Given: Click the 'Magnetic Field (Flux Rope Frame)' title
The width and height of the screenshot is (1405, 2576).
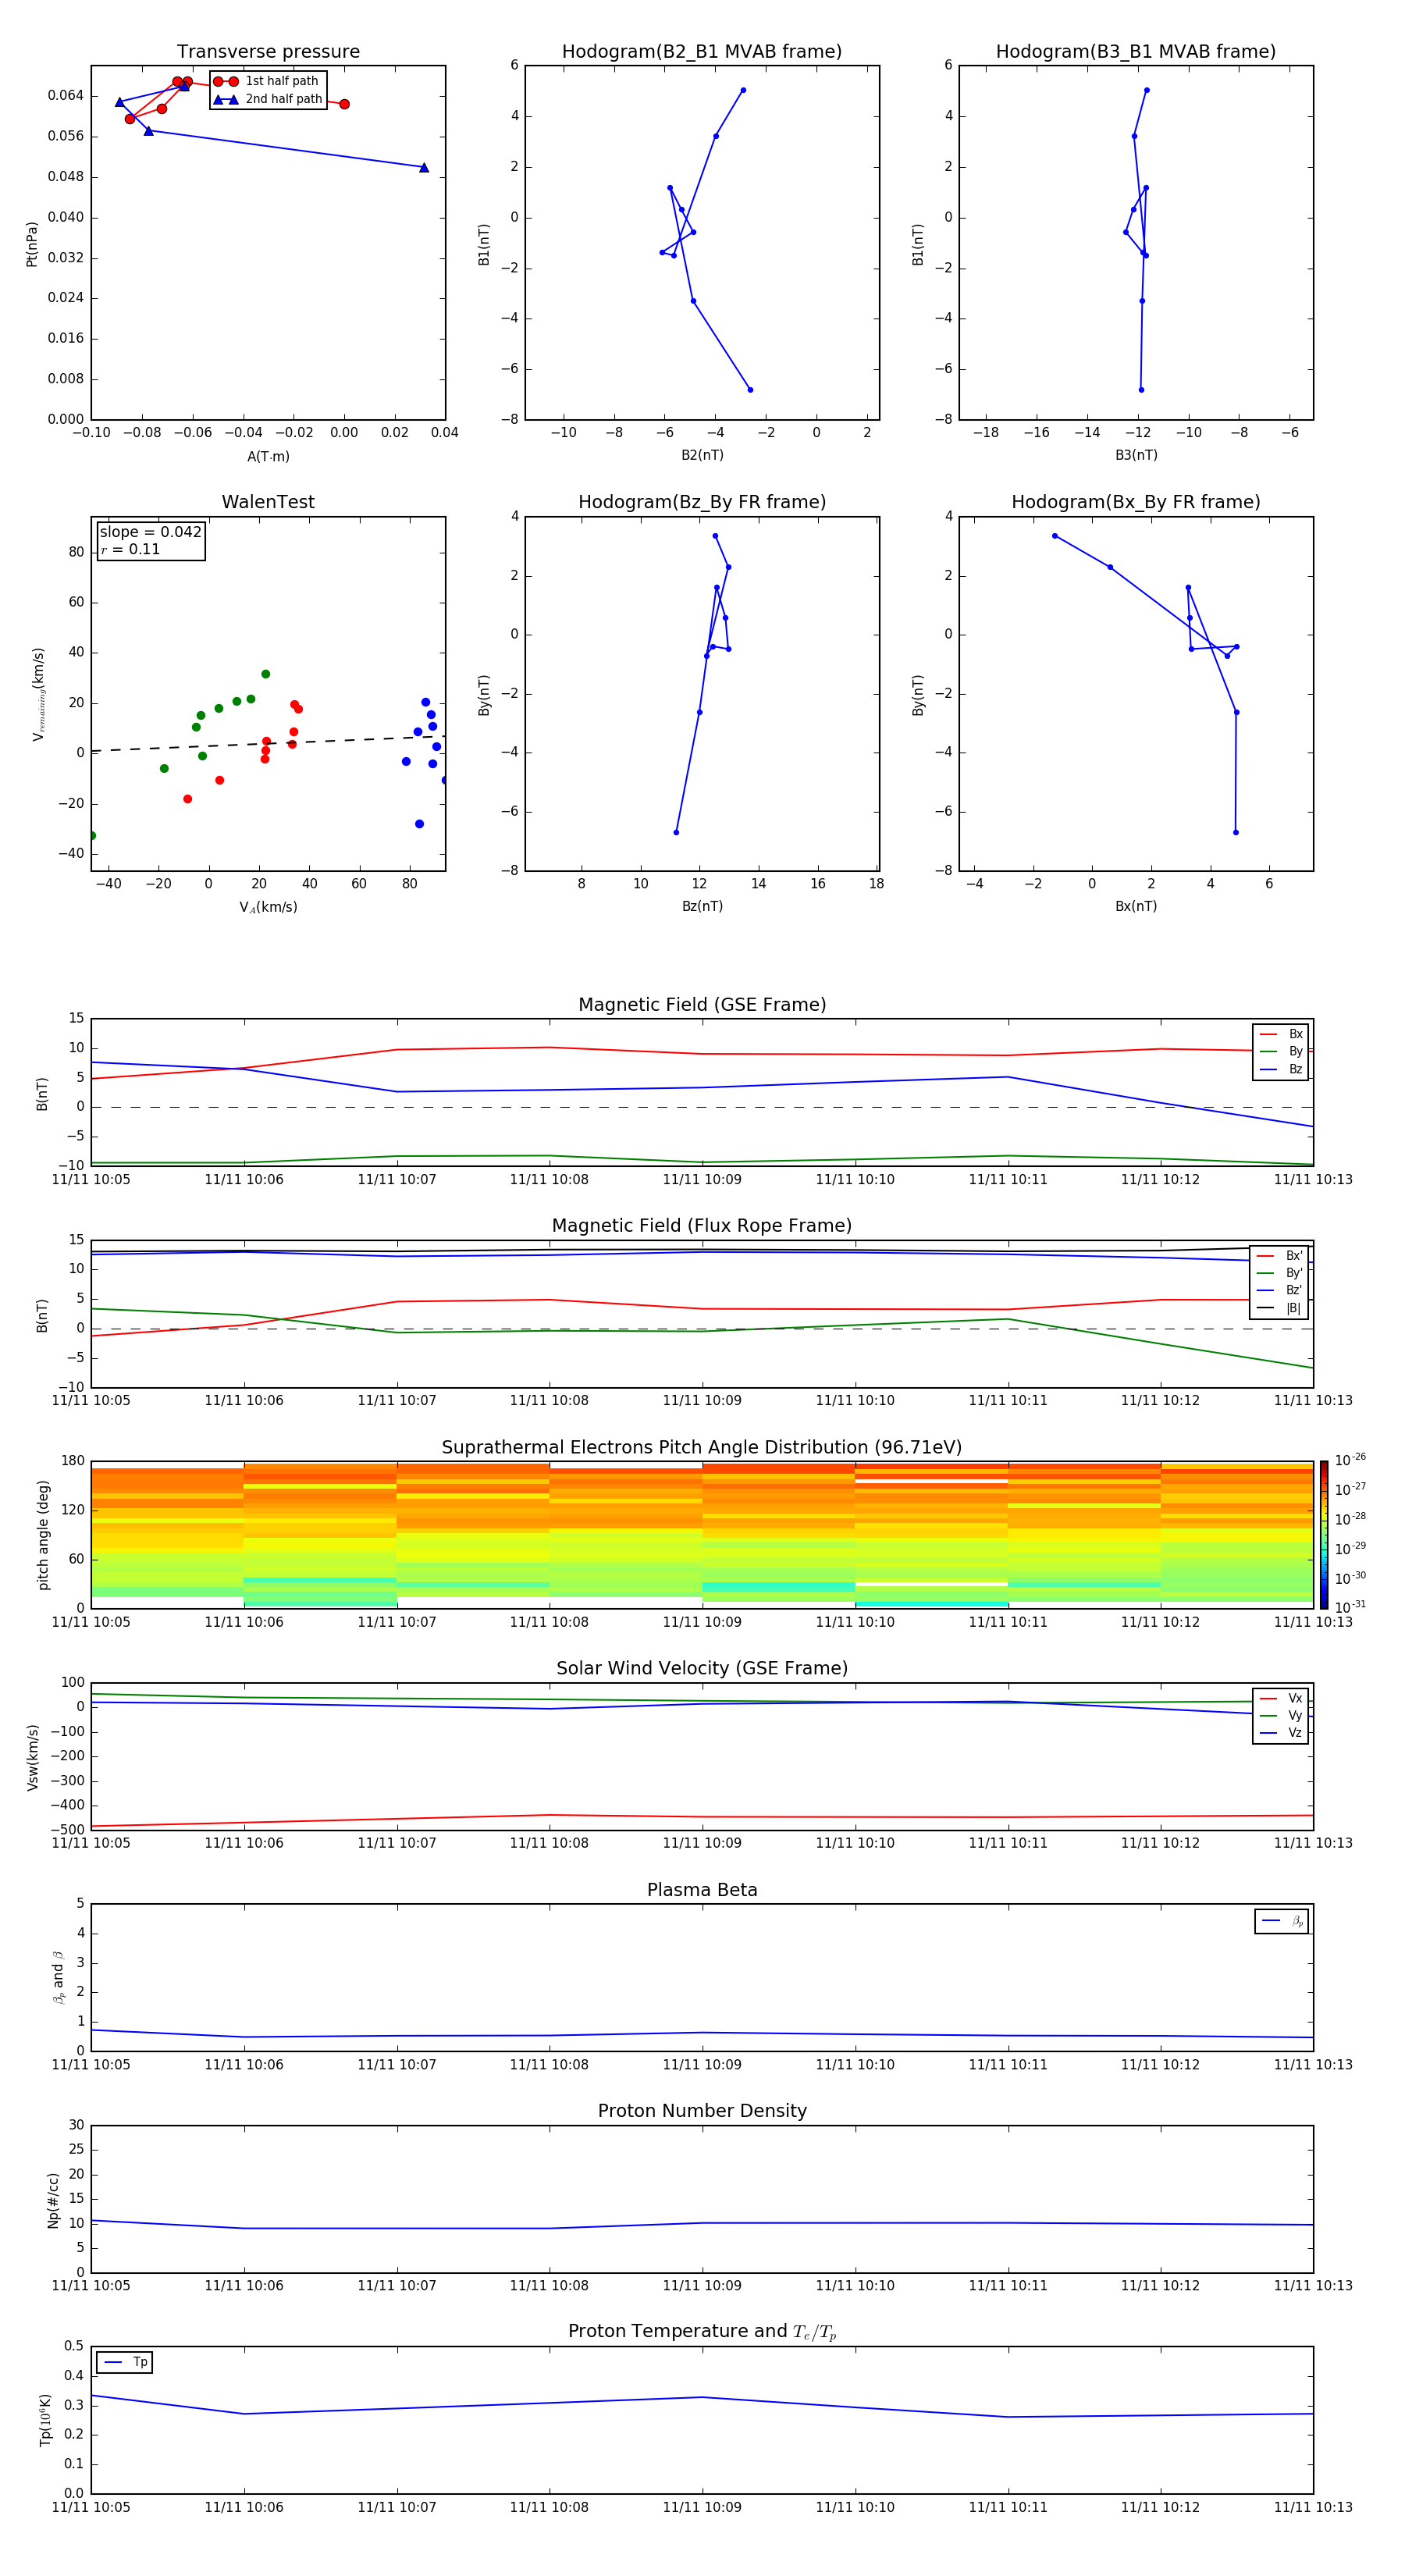Looking at the screenshot, I should coord(702,1226).
